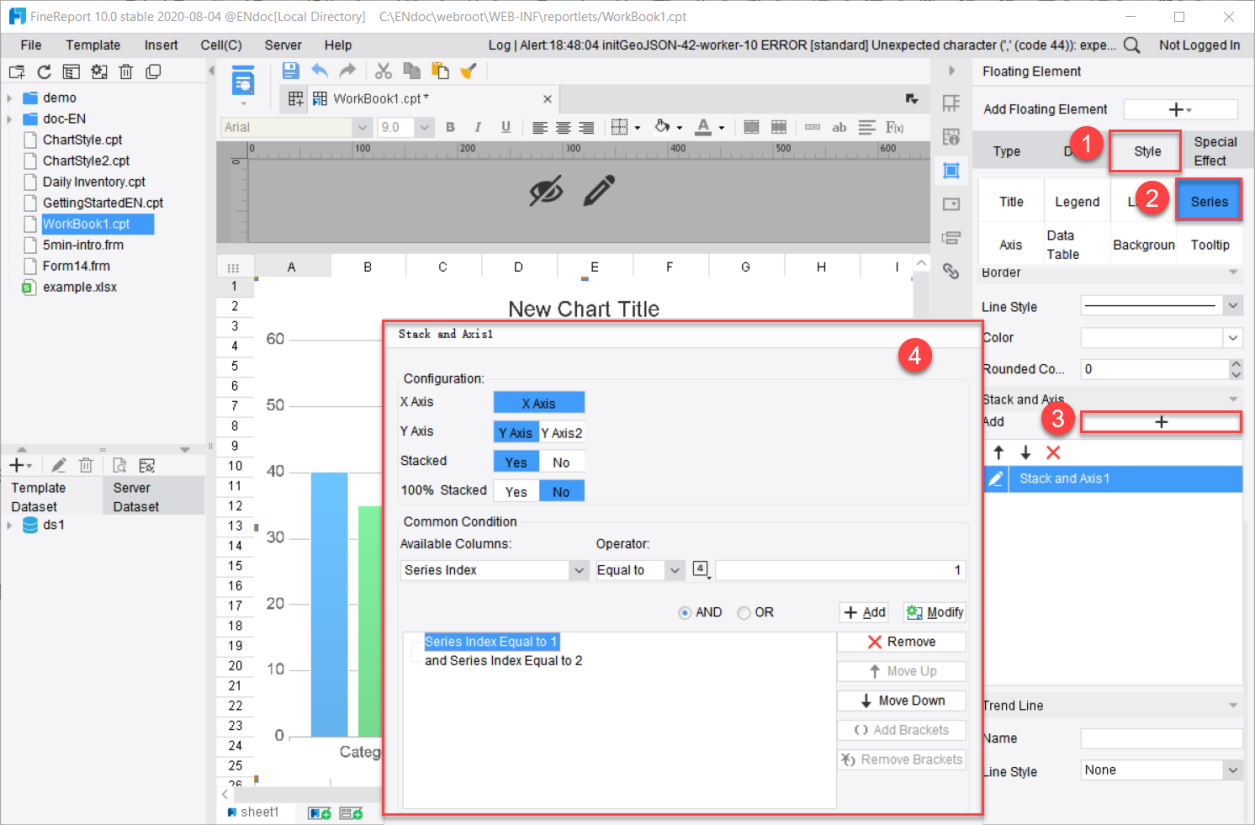The width and height of the screenshot is (1255, 825).
Task: Open the border Color picker dropdown
Action: point(1232,338)
